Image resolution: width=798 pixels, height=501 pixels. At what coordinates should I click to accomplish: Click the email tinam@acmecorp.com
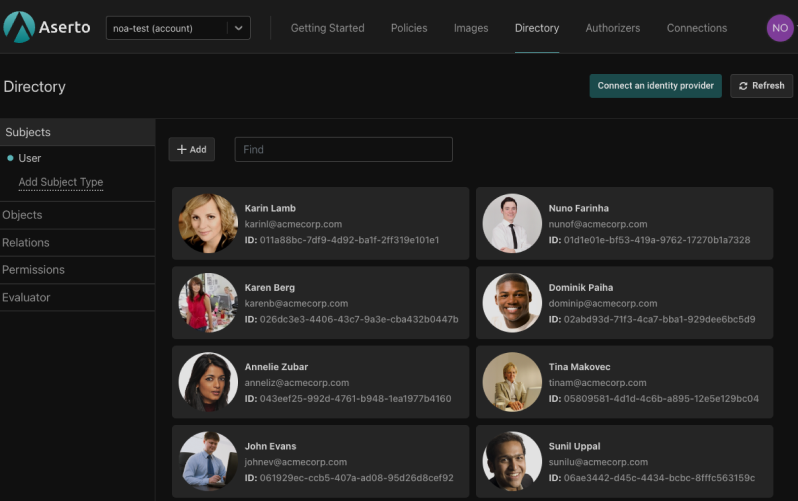click(597, 383)
